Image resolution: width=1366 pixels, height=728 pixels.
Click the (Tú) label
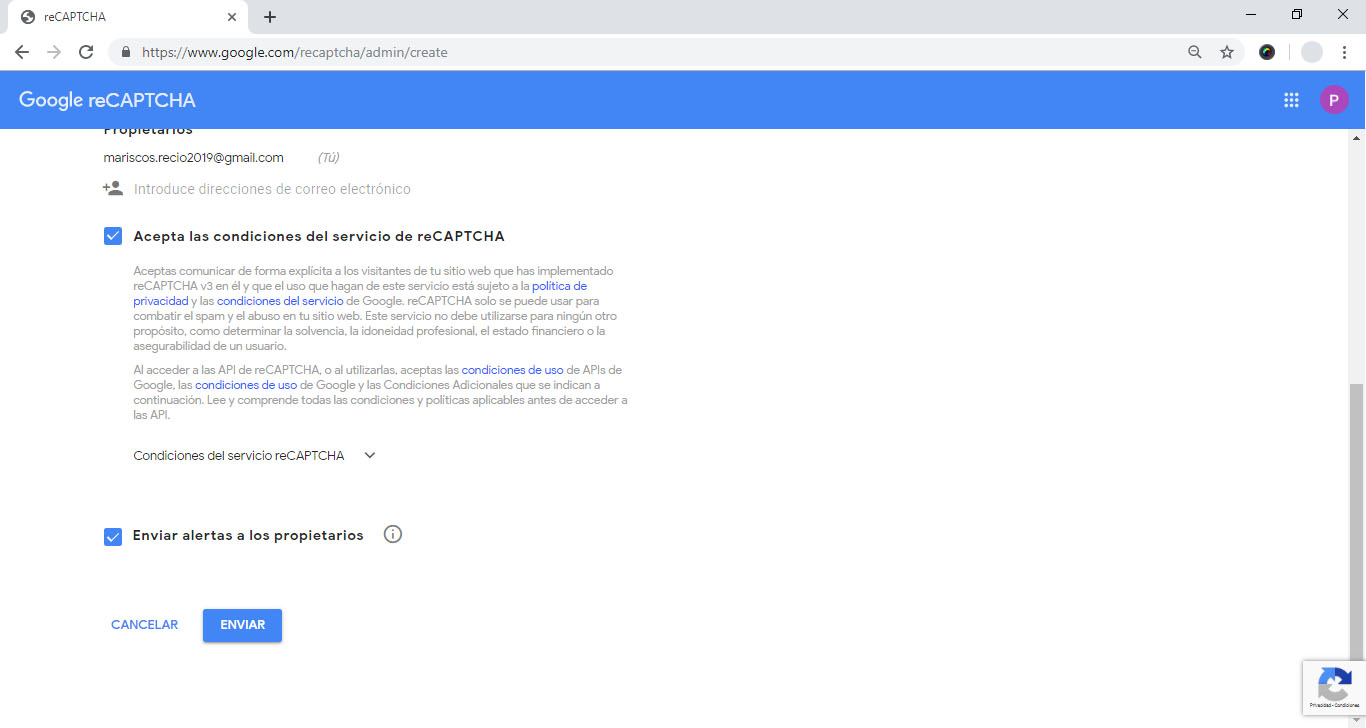(328, 158)
